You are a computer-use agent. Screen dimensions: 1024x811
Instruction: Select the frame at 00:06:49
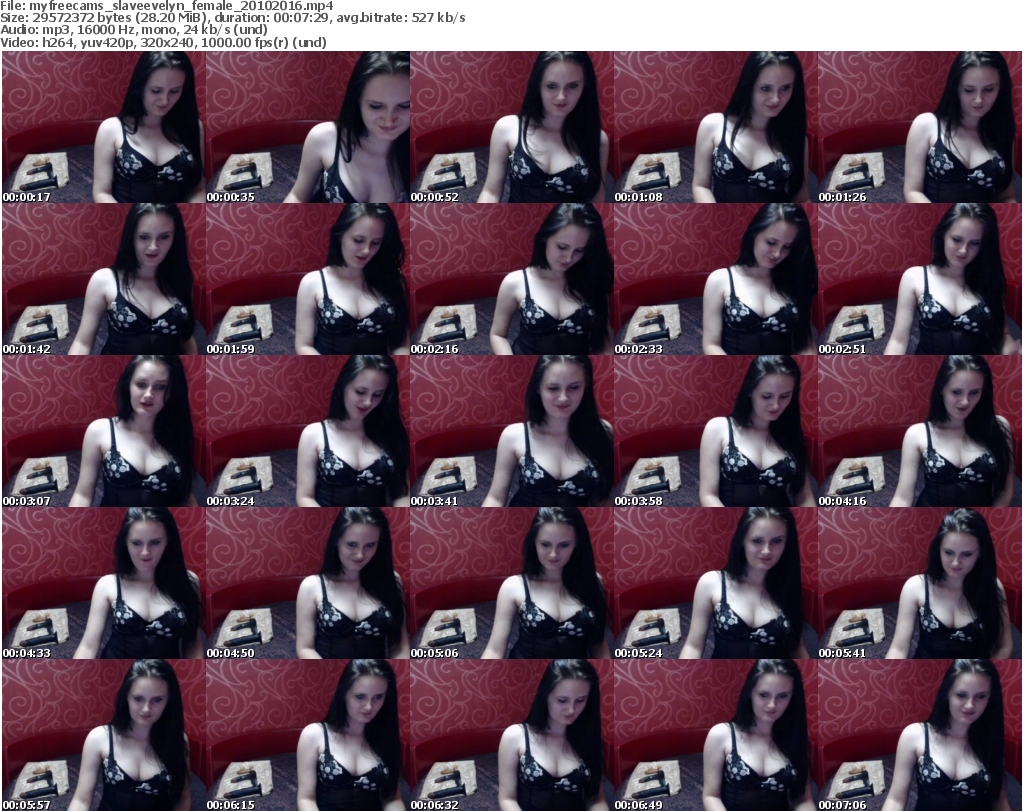[x=716, y=735]
